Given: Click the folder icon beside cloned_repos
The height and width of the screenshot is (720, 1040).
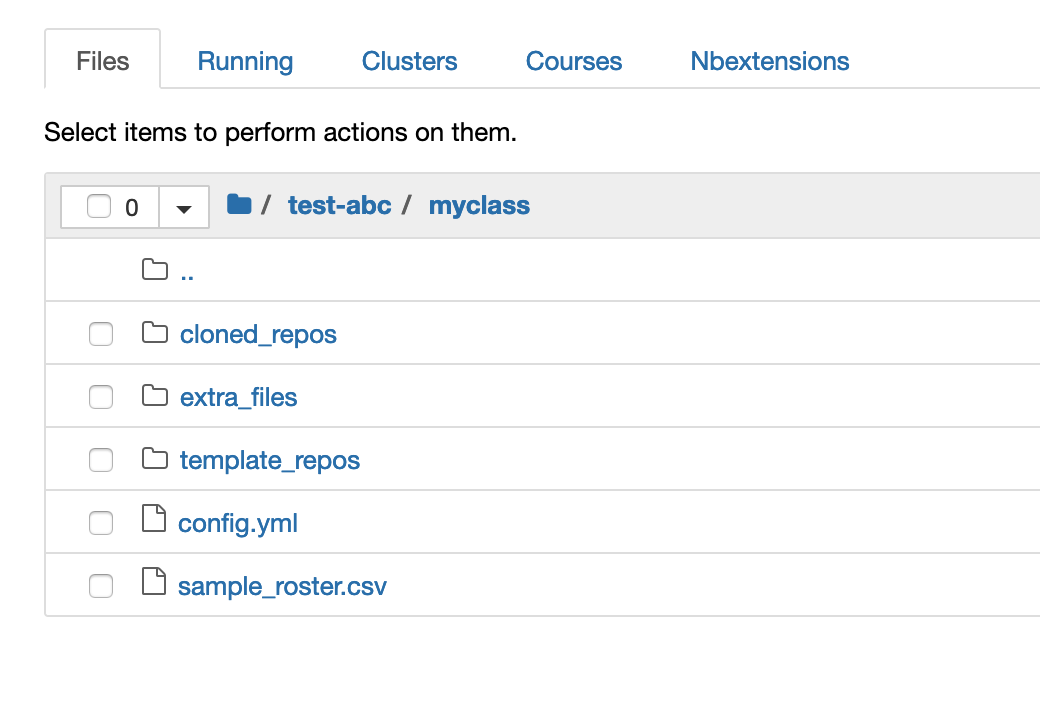Looking at the screenshot, I should (x=155, y=333).
